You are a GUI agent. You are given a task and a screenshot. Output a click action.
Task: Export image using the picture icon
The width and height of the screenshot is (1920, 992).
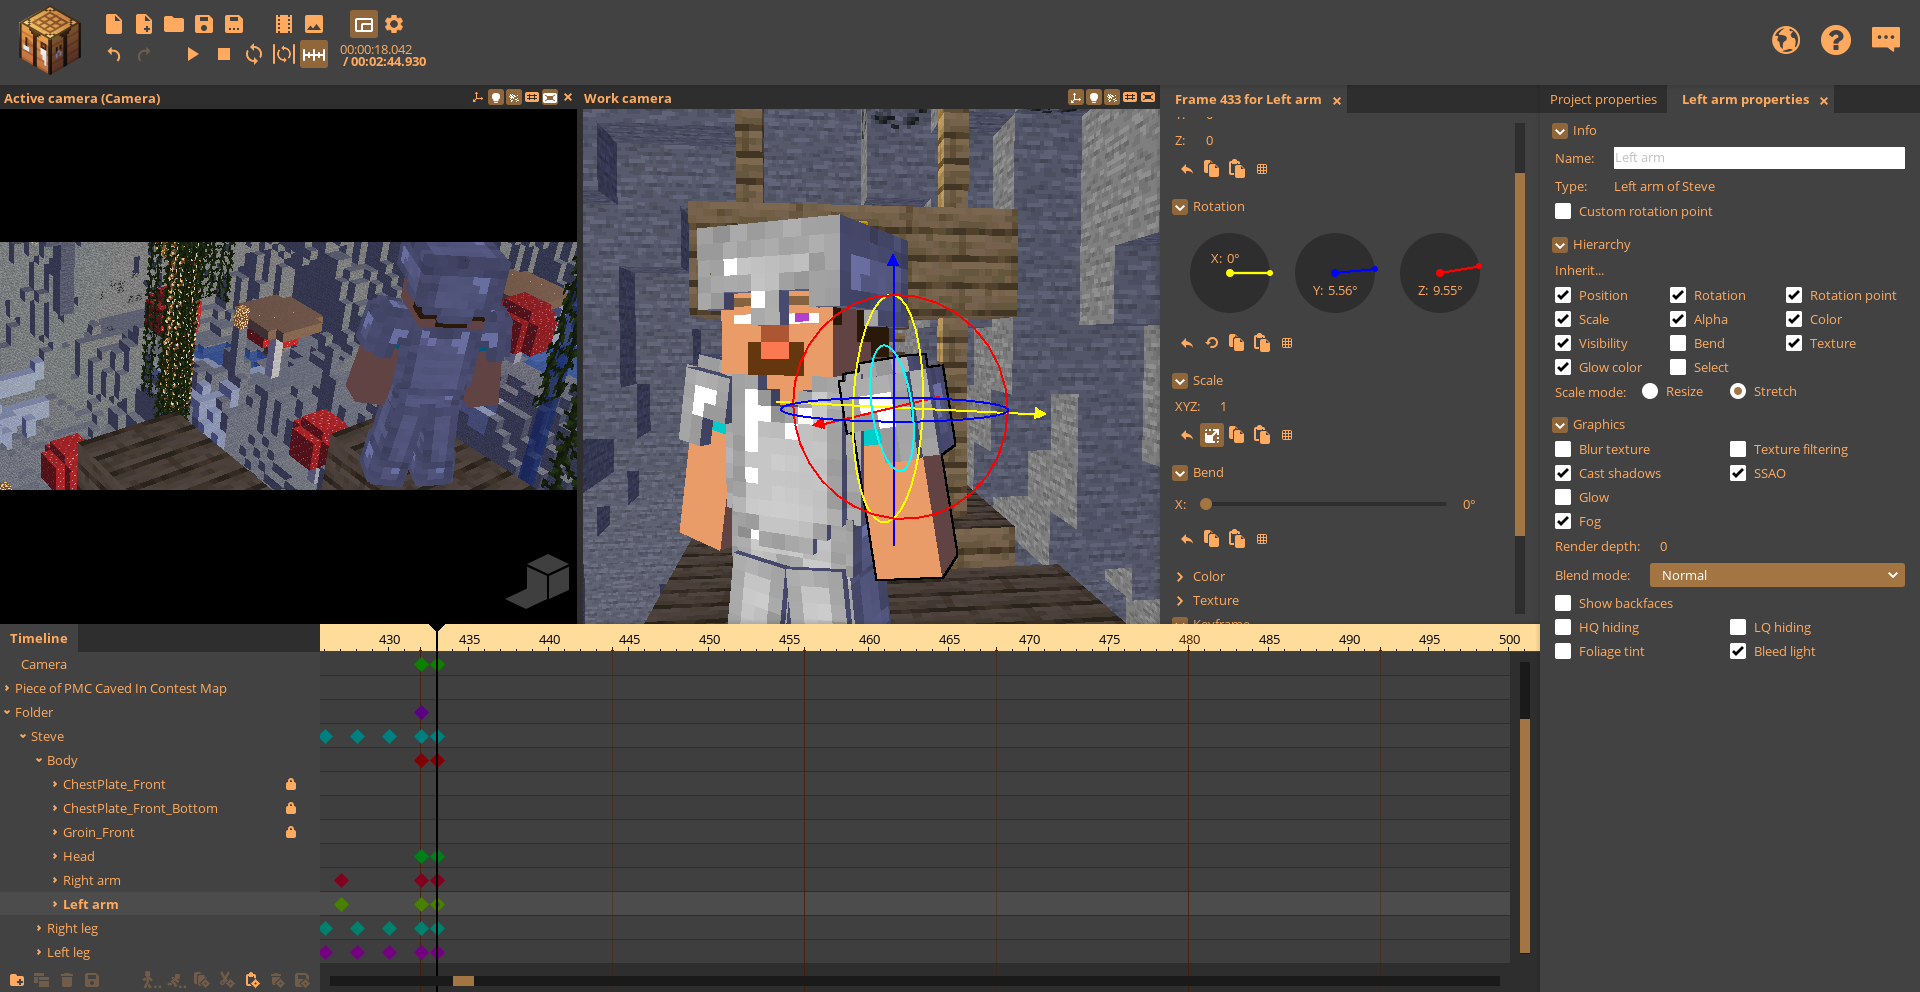[x=313, y=23]
